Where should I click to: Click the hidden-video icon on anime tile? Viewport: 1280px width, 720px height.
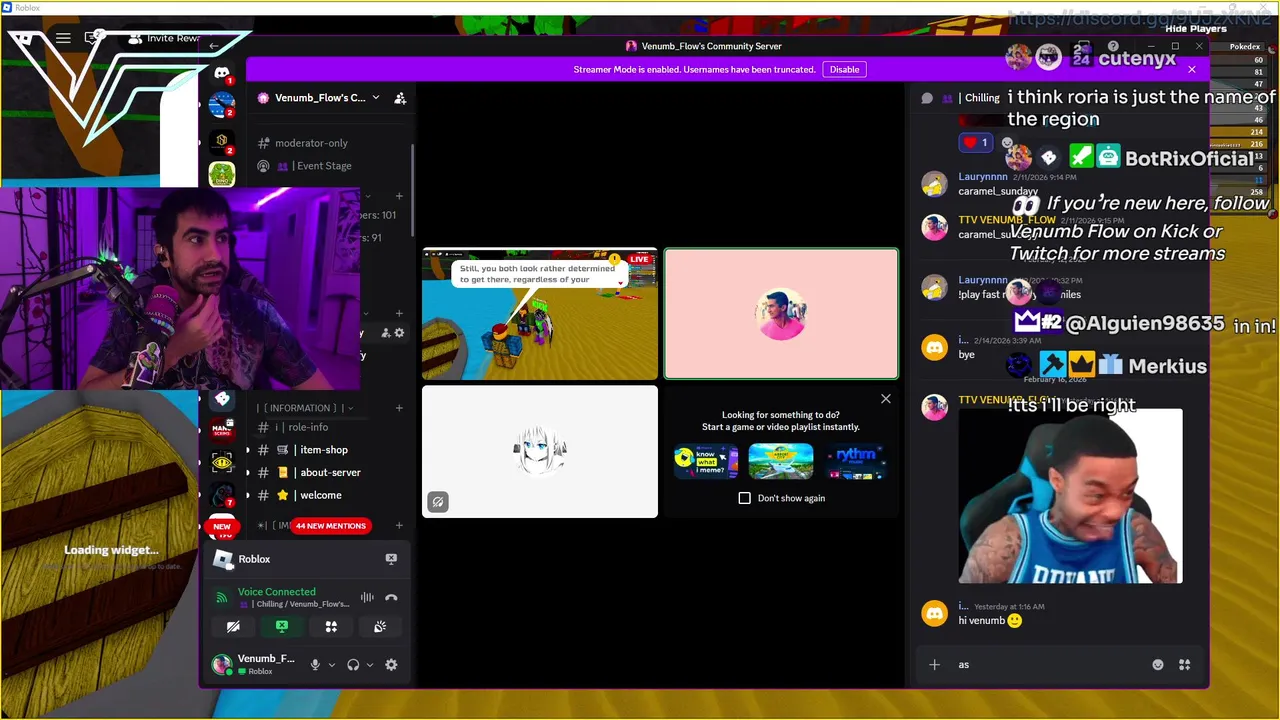coord(437,502)
